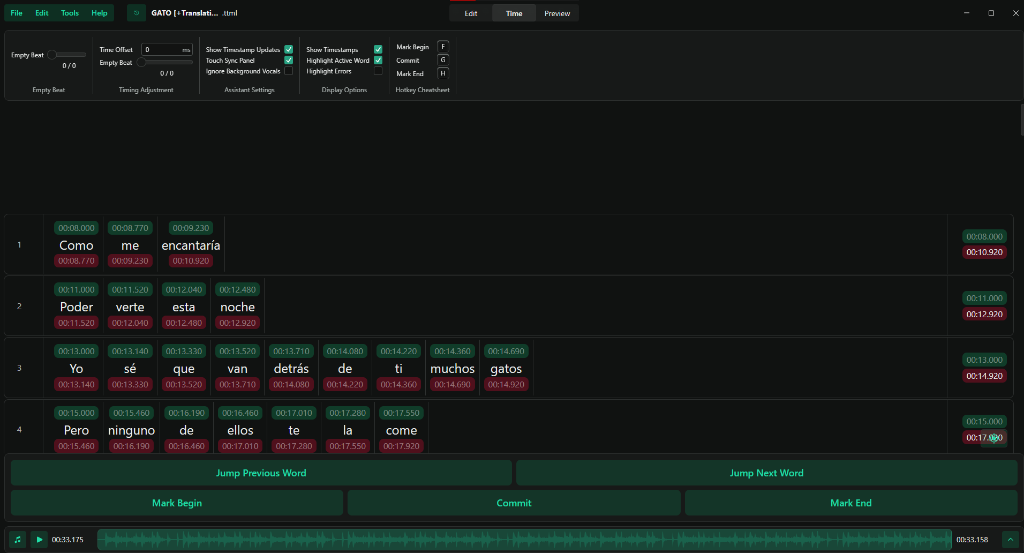Select the word 'noche' in line 2

[x=238, y=307]
